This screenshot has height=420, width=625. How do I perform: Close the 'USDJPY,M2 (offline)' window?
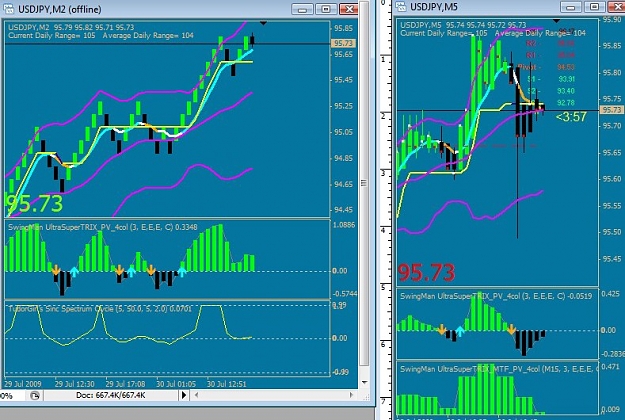point(349,9)
